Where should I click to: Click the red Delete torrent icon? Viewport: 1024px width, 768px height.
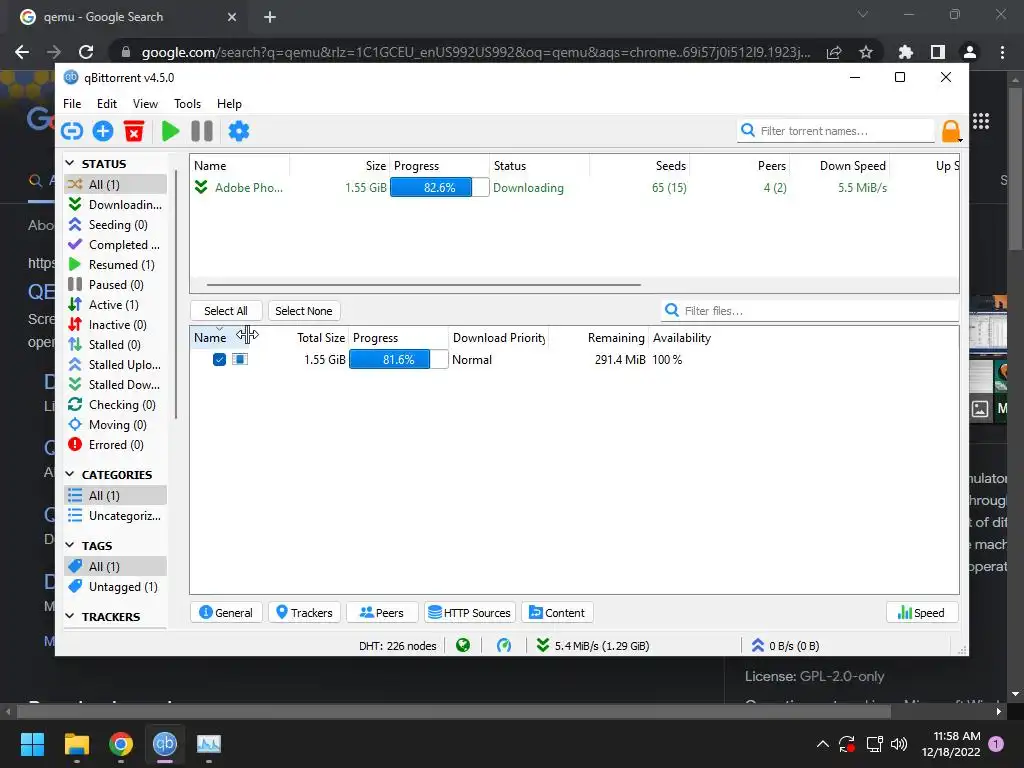(134, 131)
